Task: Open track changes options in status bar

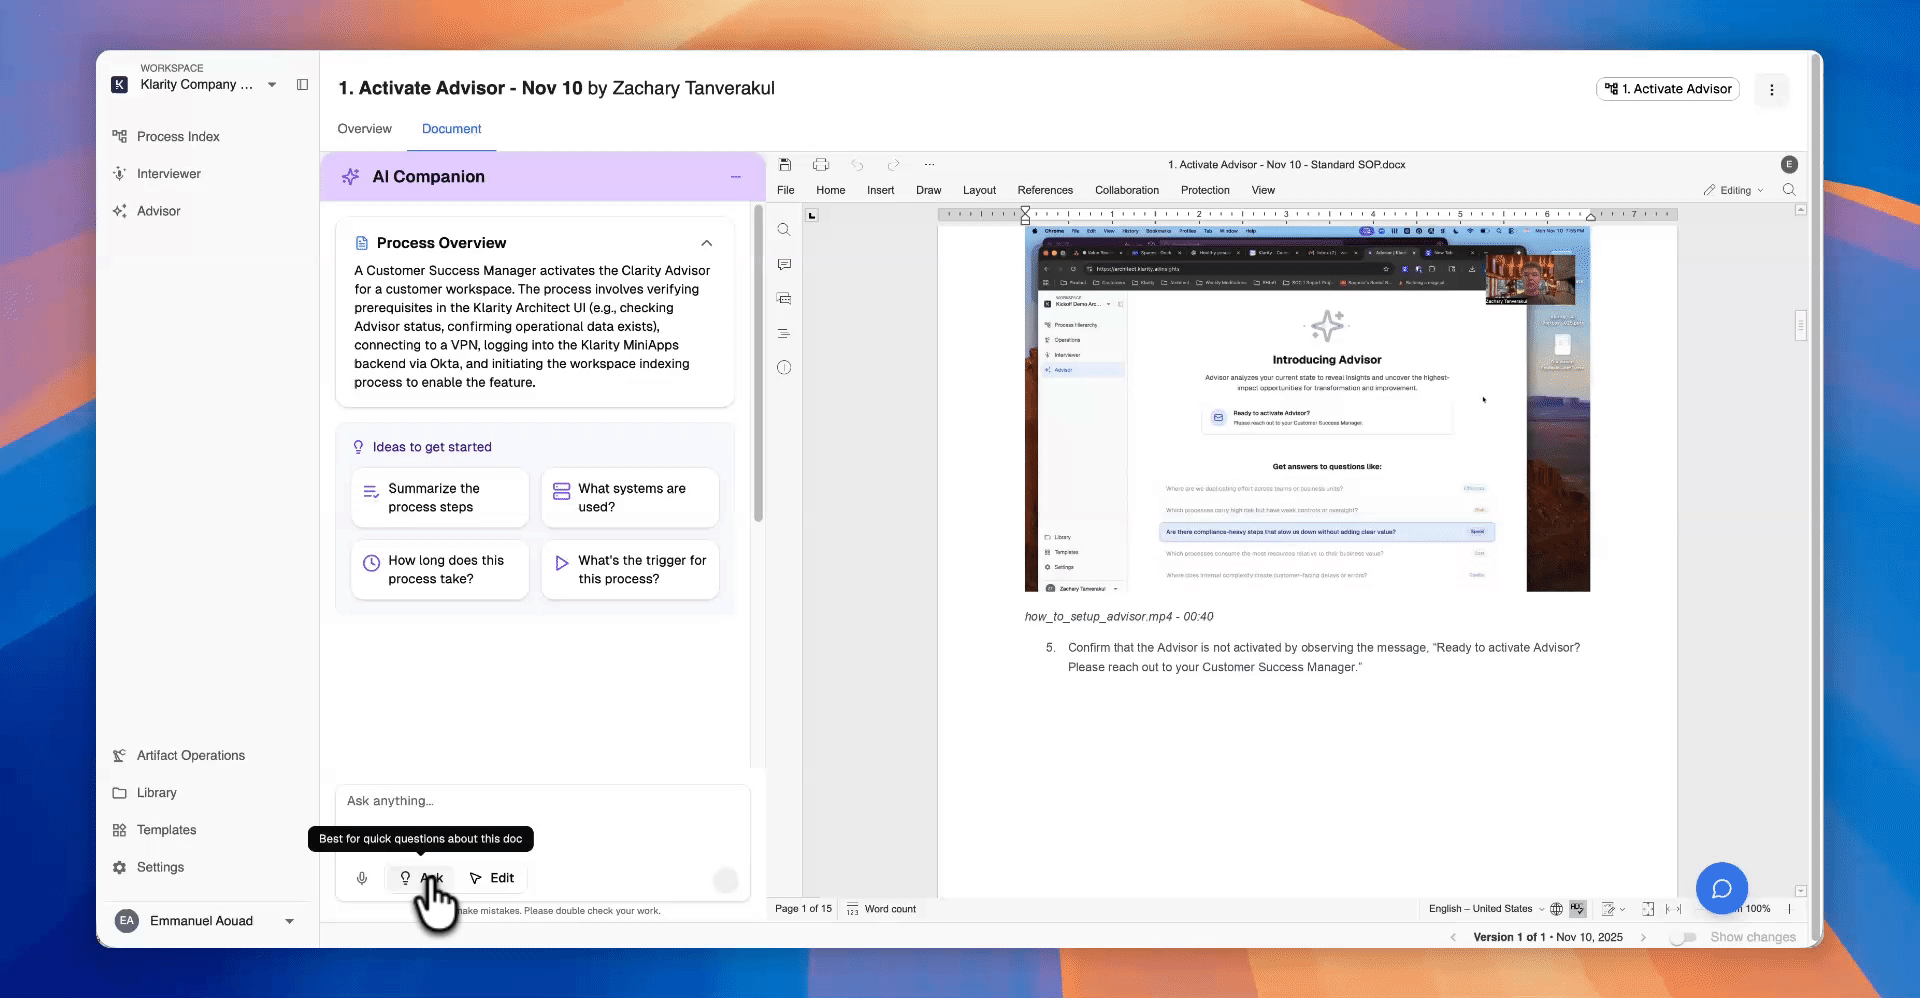Action: click(x=1612, y=909)
